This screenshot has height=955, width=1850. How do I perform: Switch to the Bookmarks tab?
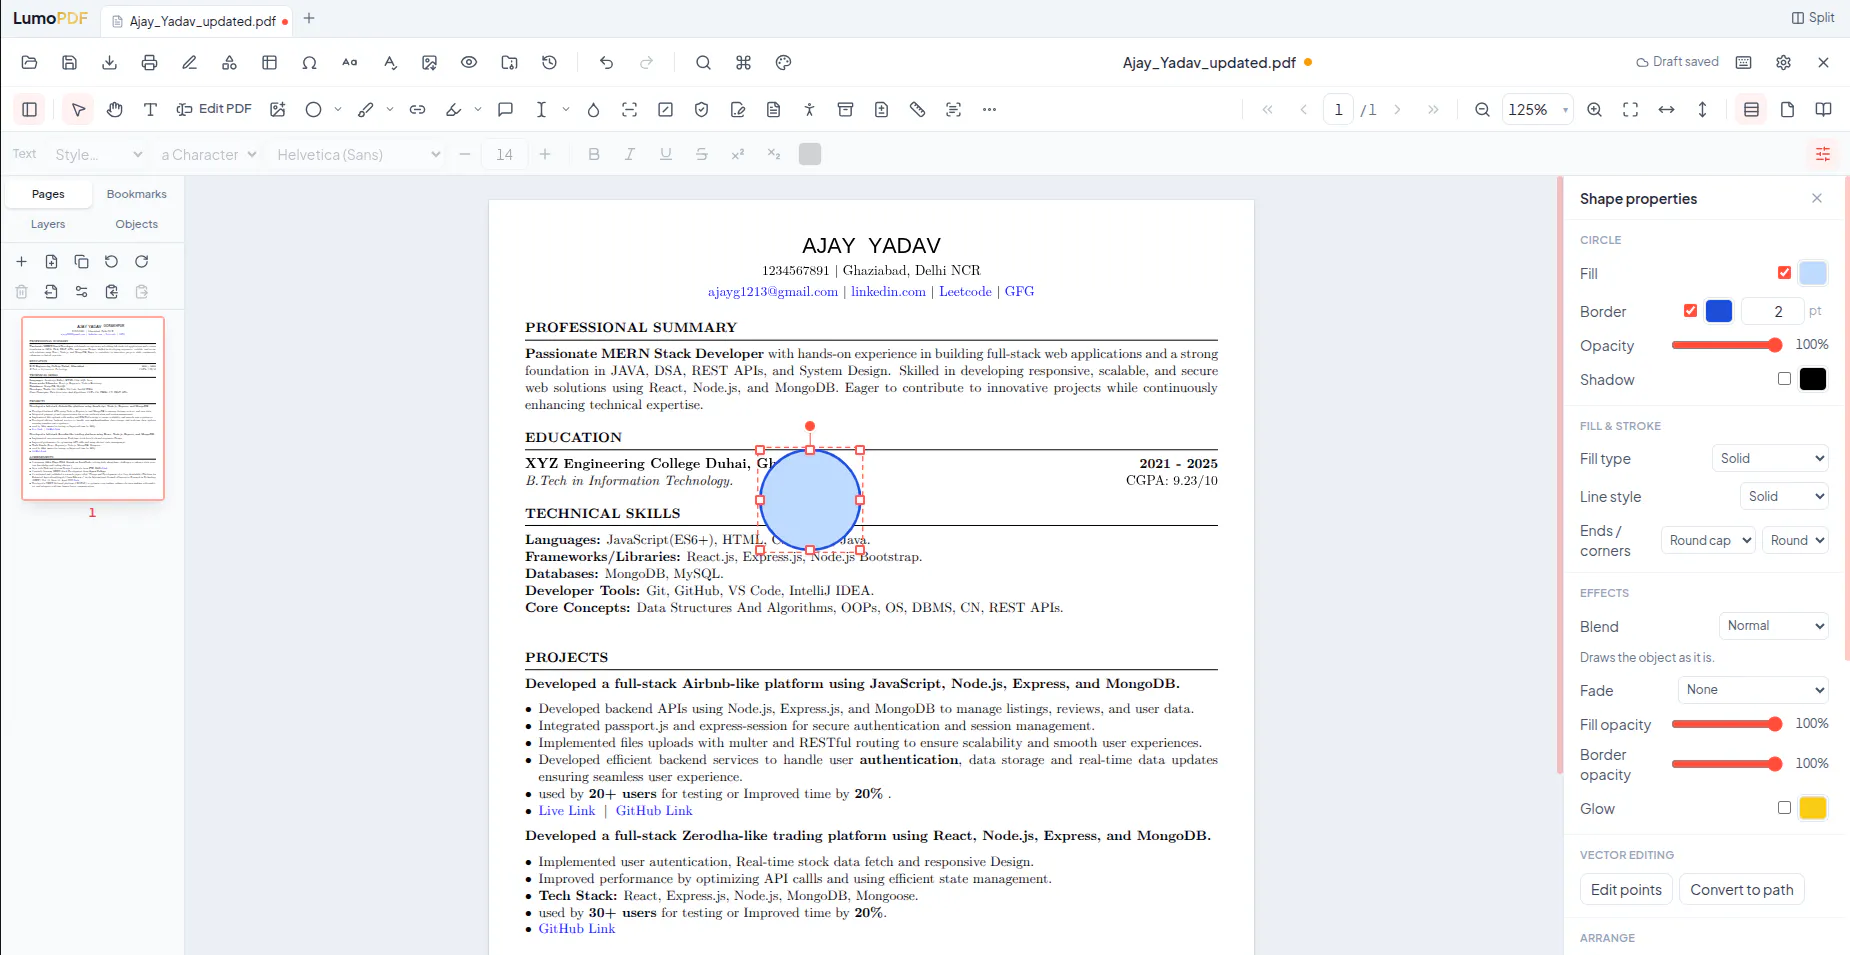pos(137,194)
